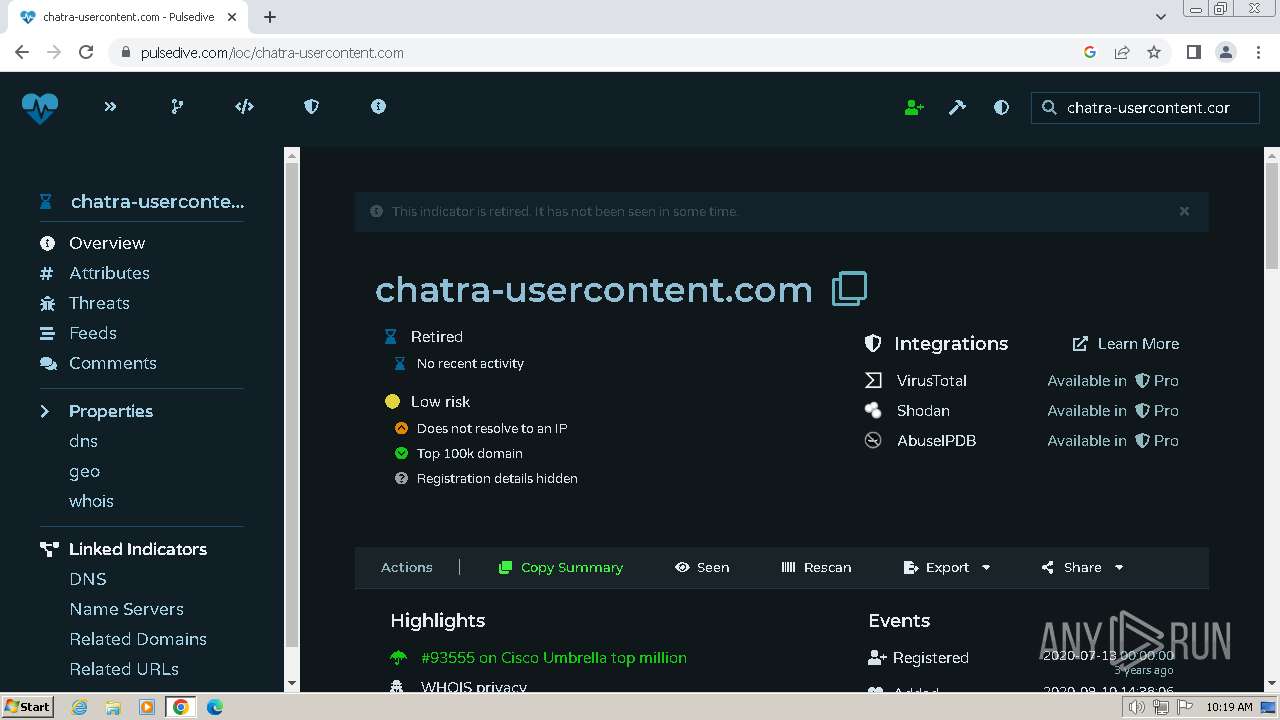The width and height of the screenshot is (1280, 720).
Task: Click the Pulsedive heartbeat logo
Action: pyautogui.click(x=40, y=107)
